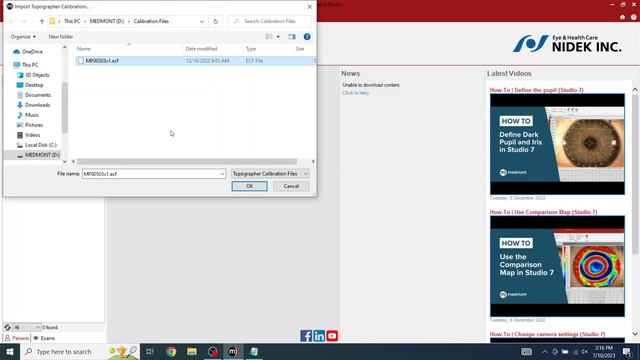Viewport: 640px width, 360px height.
Task: Open the Comparison Map video thumbnail
Action: [557, 266]
